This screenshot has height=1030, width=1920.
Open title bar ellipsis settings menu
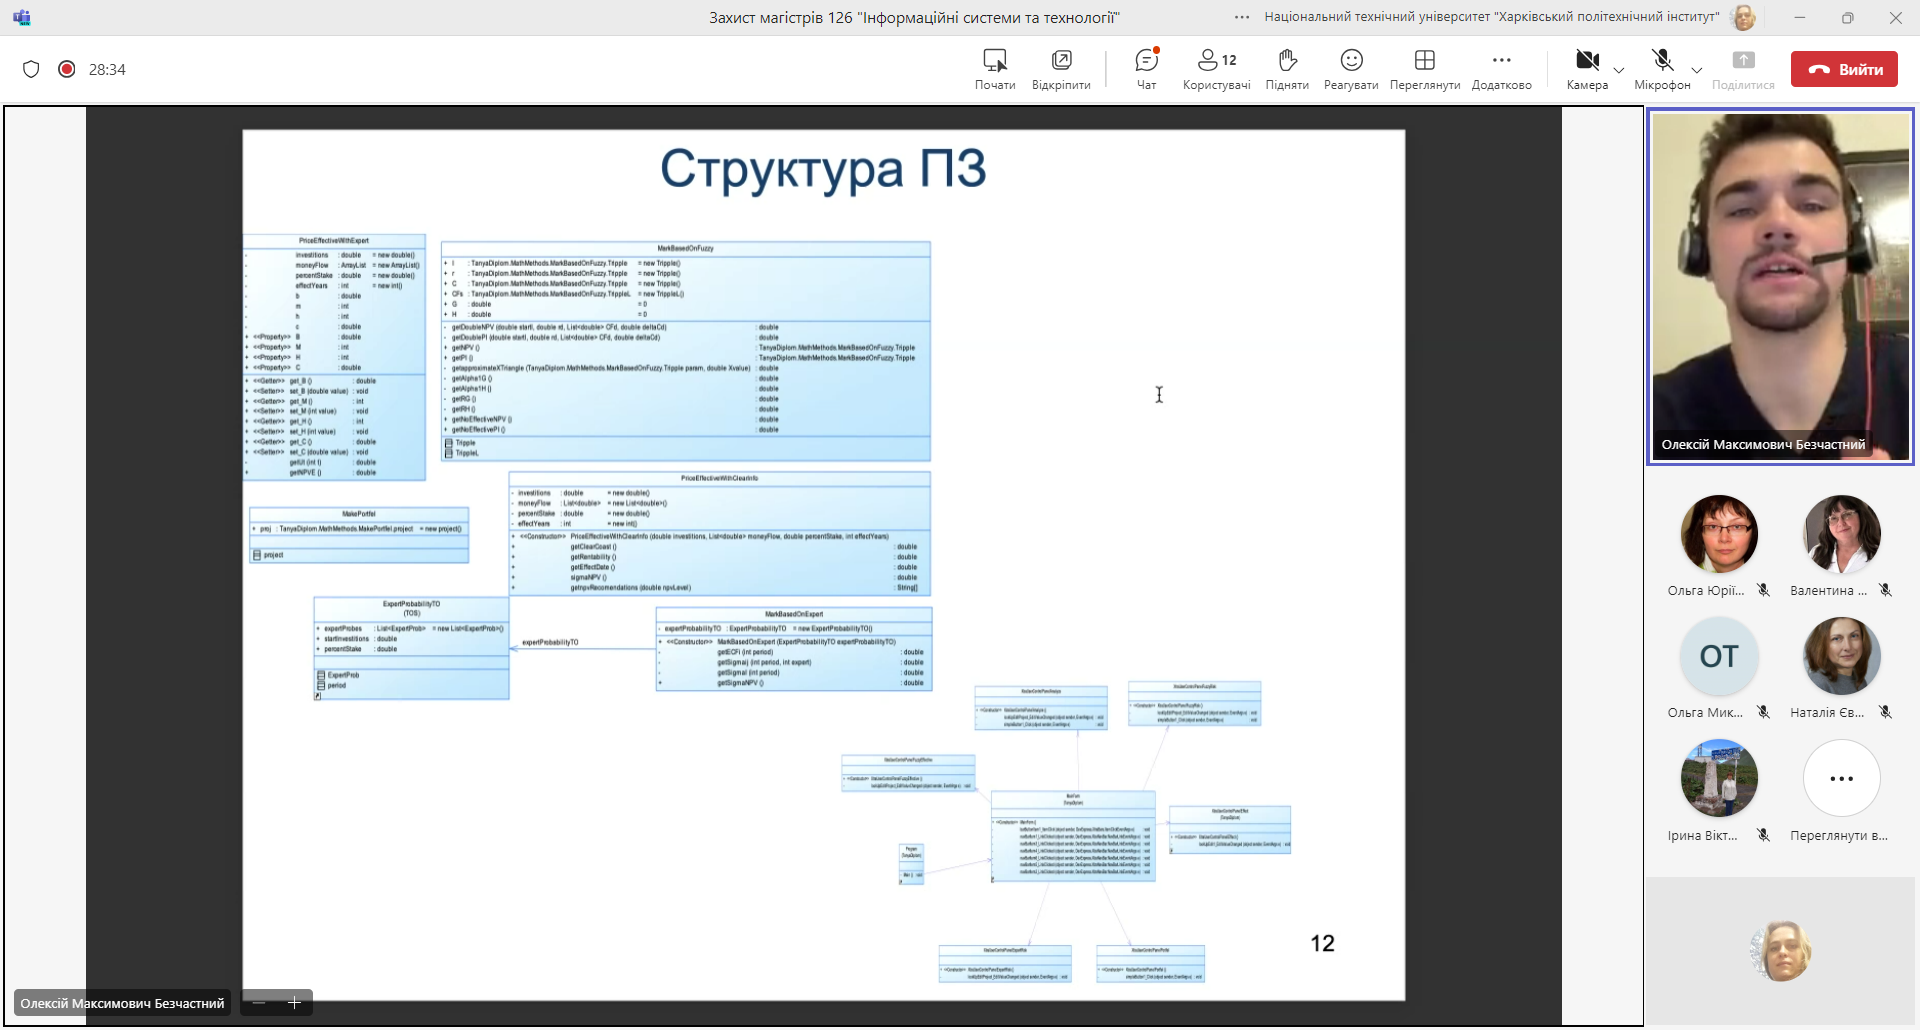click(1242, 17)
